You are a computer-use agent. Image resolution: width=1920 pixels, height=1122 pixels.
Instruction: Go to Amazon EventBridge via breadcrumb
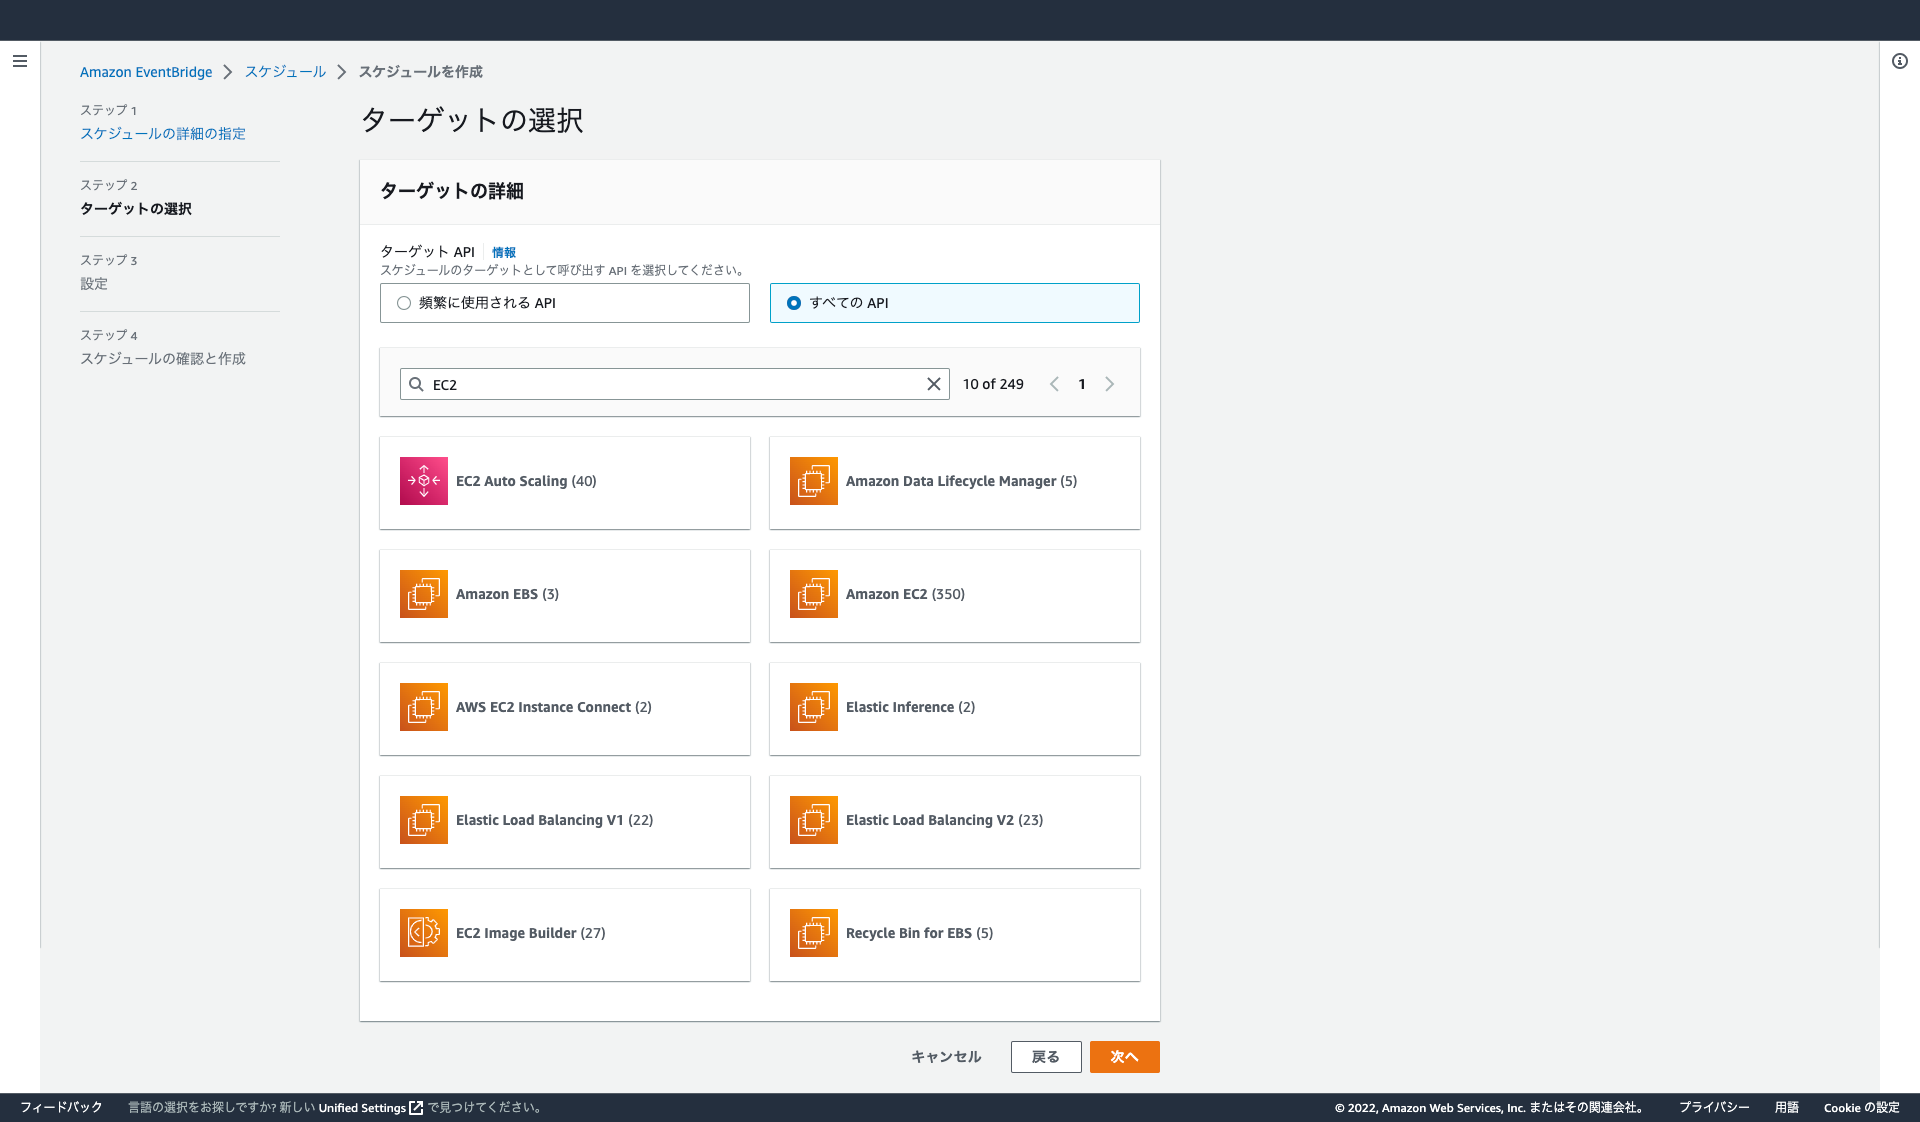pyautogui.click(x=146, y=71)
